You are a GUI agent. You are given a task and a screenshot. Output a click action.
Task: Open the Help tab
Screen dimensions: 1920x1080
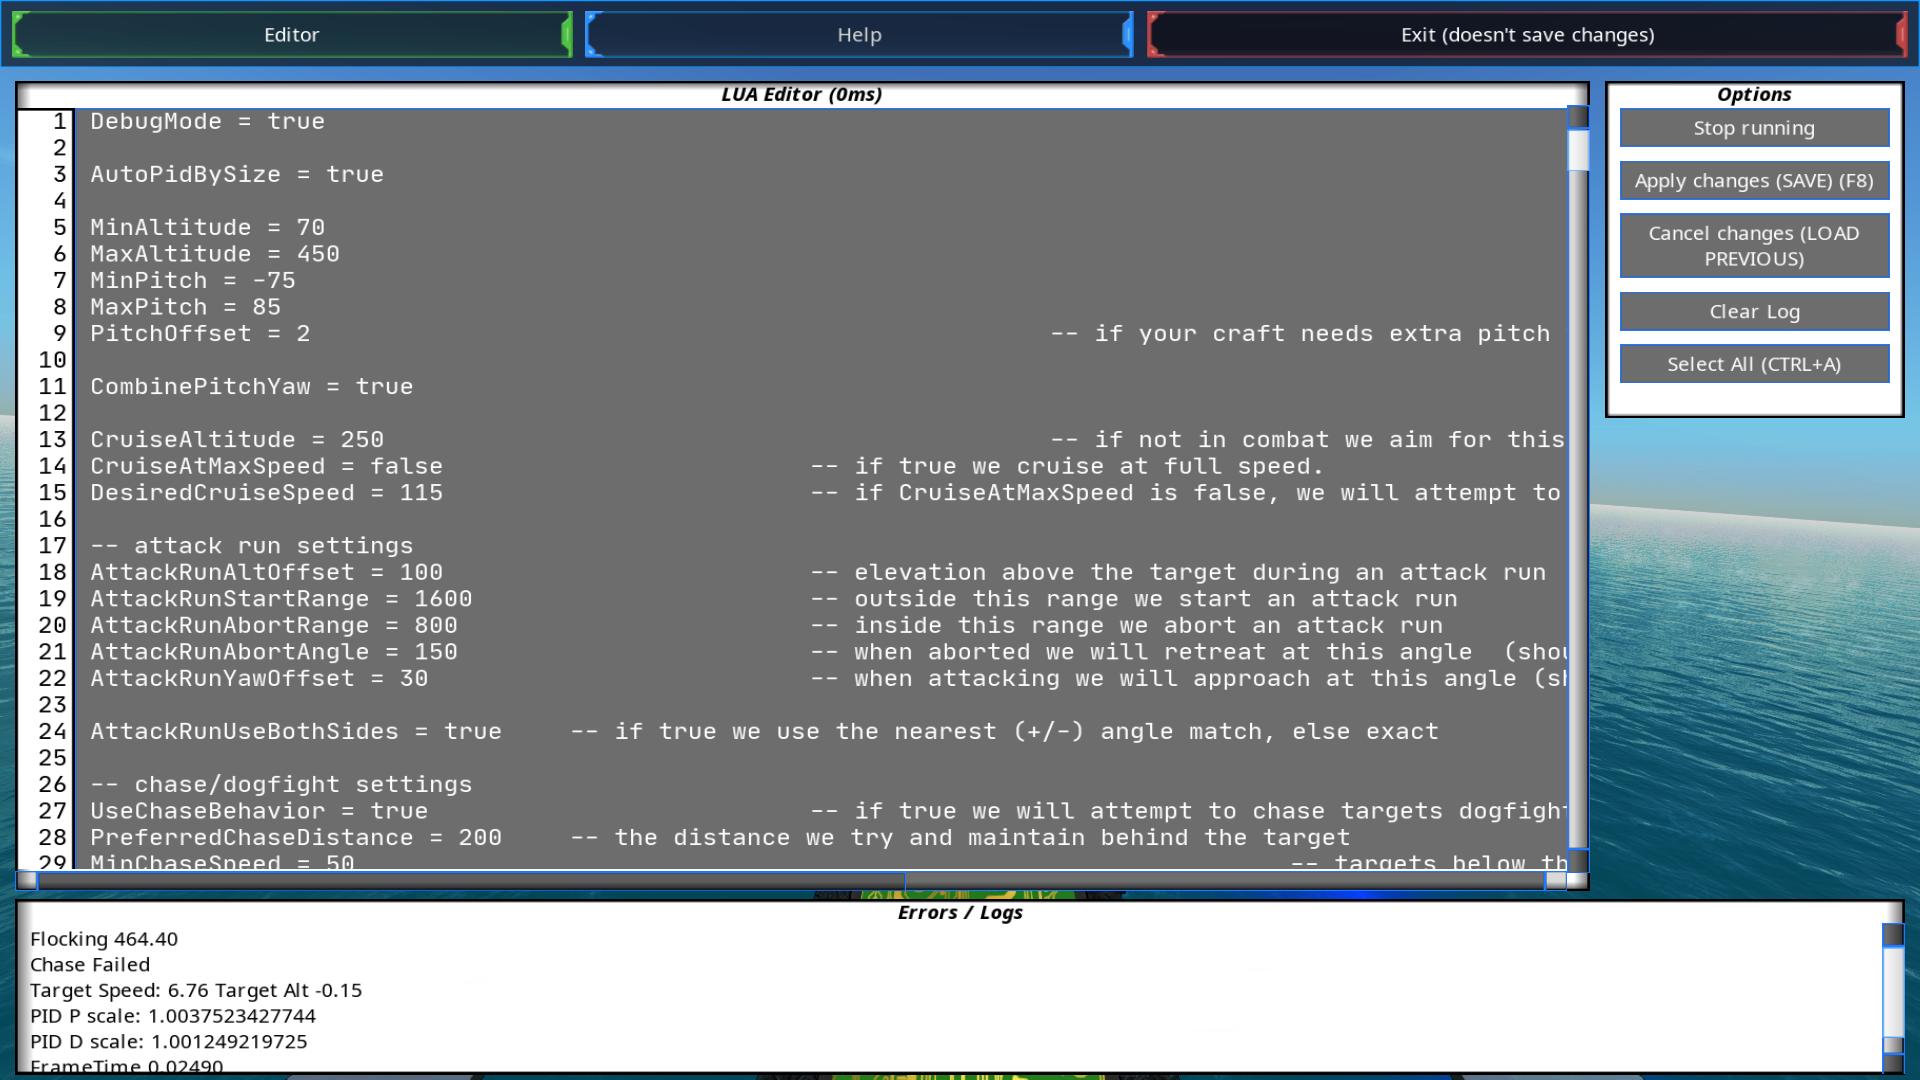tap(858, 35)
